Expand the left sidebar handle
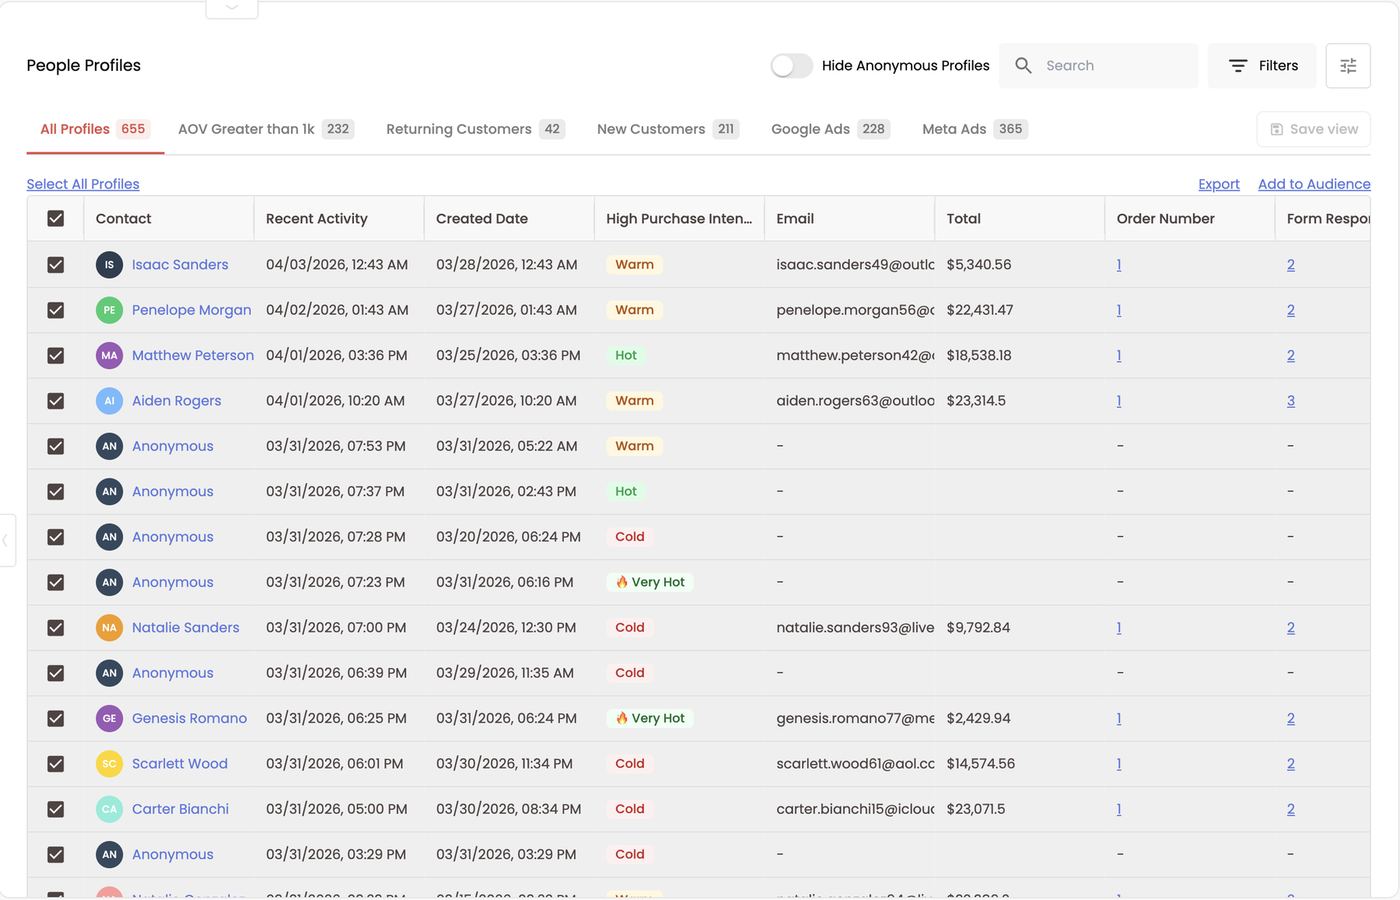This screenshot has width=1400, height=900. tap(6, 540)
